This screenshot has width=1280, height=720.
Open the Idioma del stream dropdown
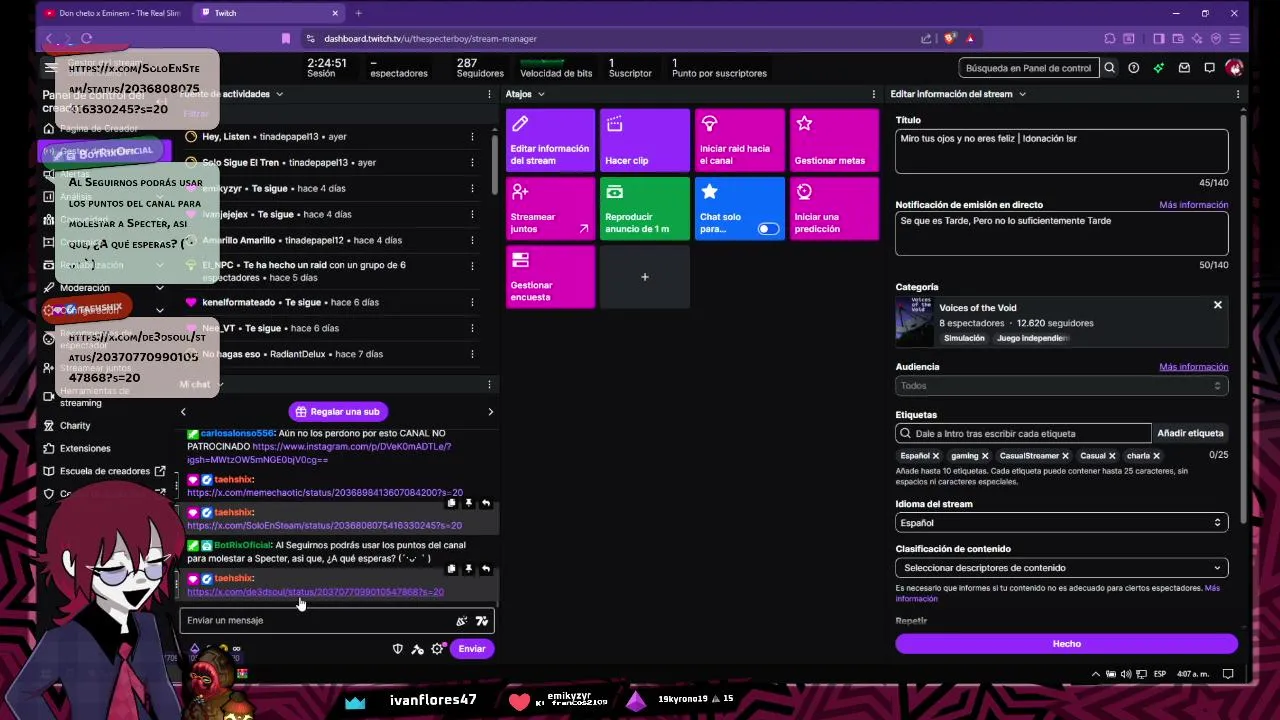point(1061,523)
